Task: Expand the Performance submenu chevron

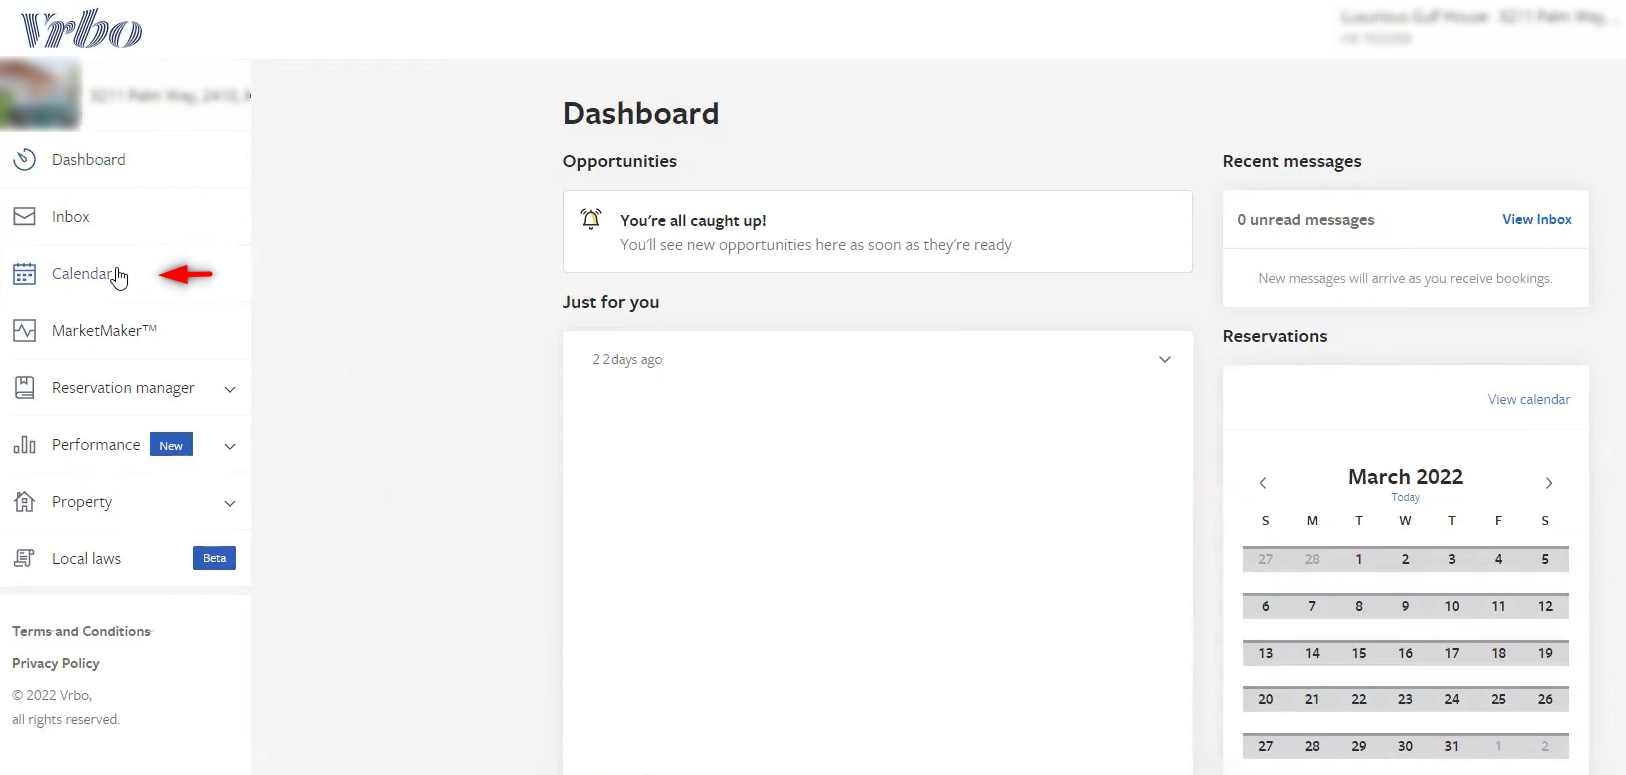Action: (230, 446)
